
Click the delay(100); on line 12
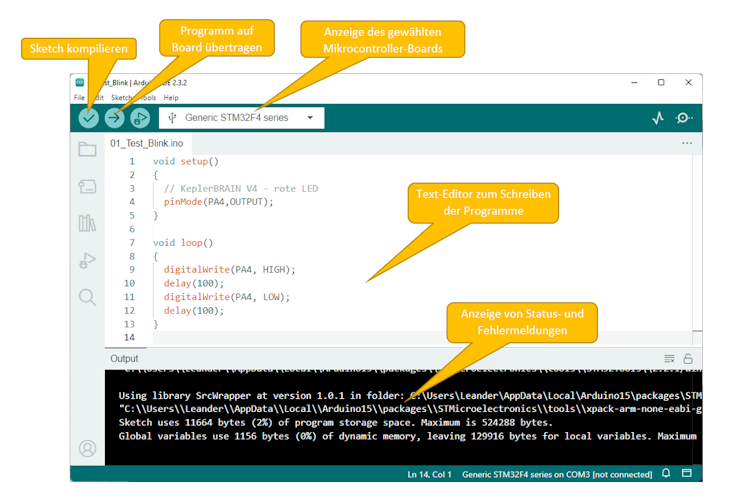(x=194, y=311)
